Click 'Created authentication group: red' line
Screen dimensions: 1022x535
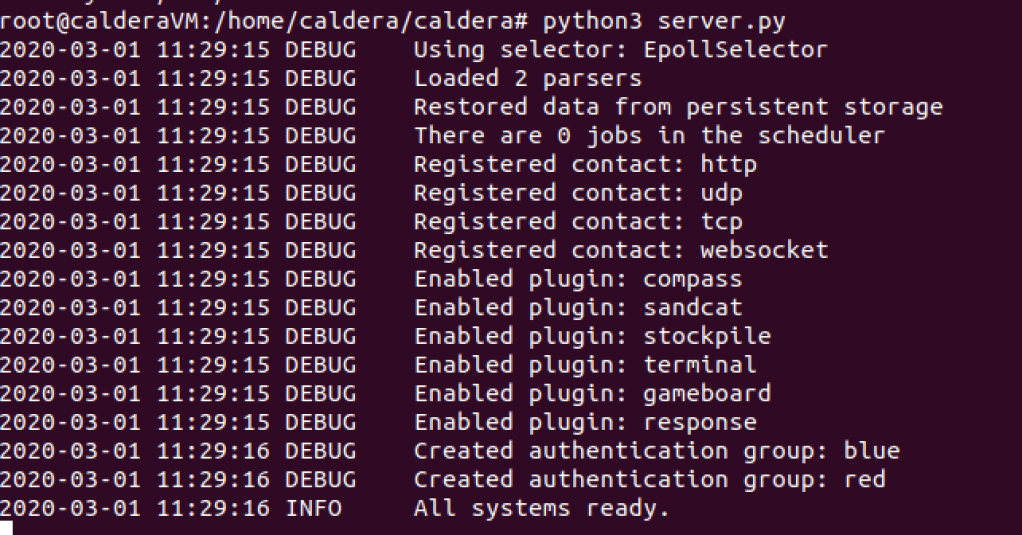tap(649, 479)
